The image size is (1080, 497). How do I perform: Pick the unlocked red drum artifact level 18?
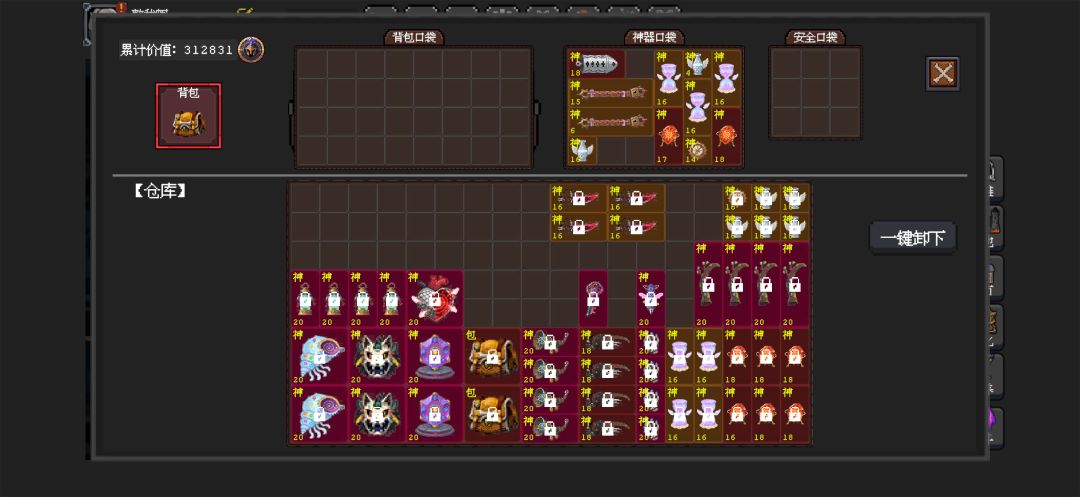(726, 136)
